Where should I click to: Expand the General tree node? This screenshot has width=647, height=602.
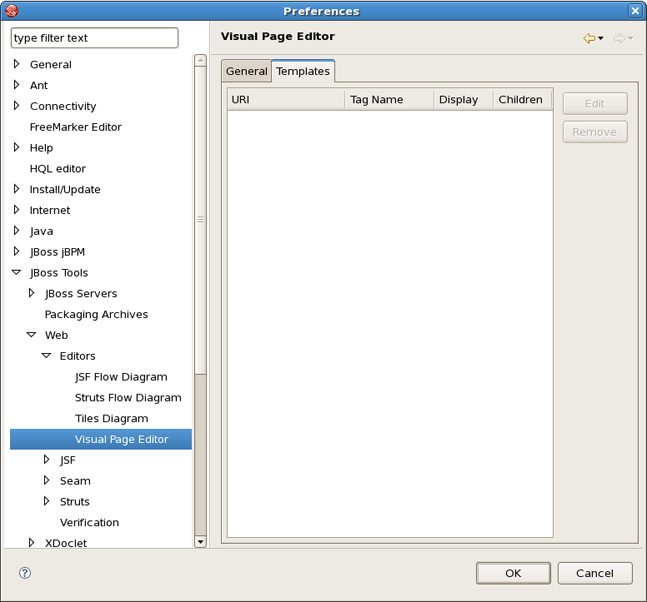(x=17, y=64)
